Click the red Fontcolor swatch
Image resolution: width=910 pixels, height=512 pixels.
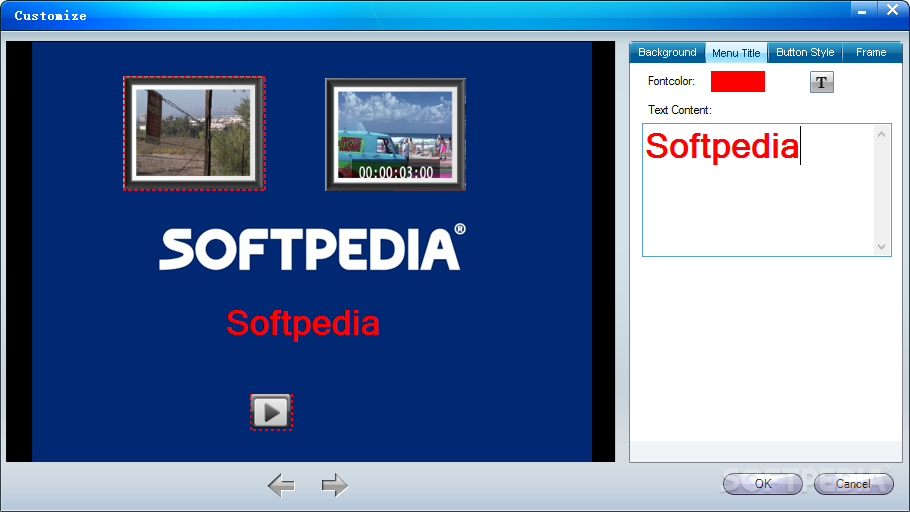pyautogui.click(x=738, y=81)
